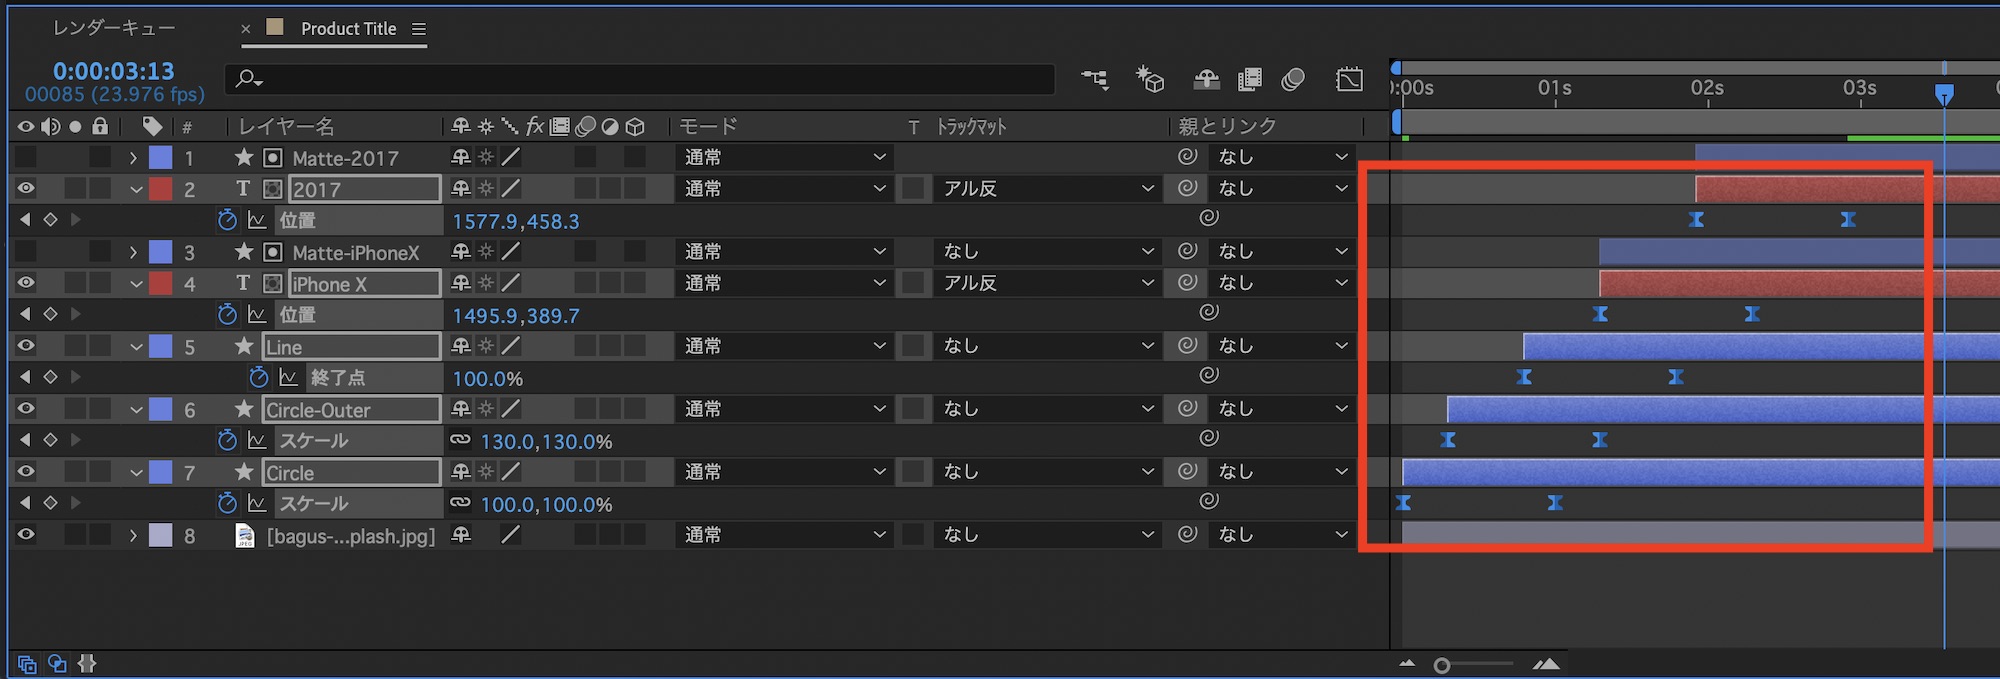Toggle the motion blur icon
The height and width of the screenshot is (679, 2000).
1293,79
